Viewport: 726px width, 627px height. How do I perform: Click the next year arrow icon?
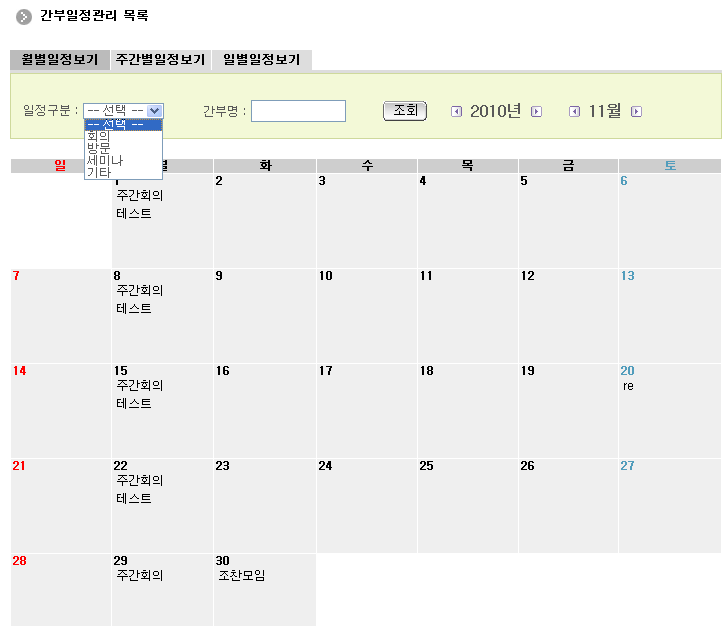coord(536,112)
